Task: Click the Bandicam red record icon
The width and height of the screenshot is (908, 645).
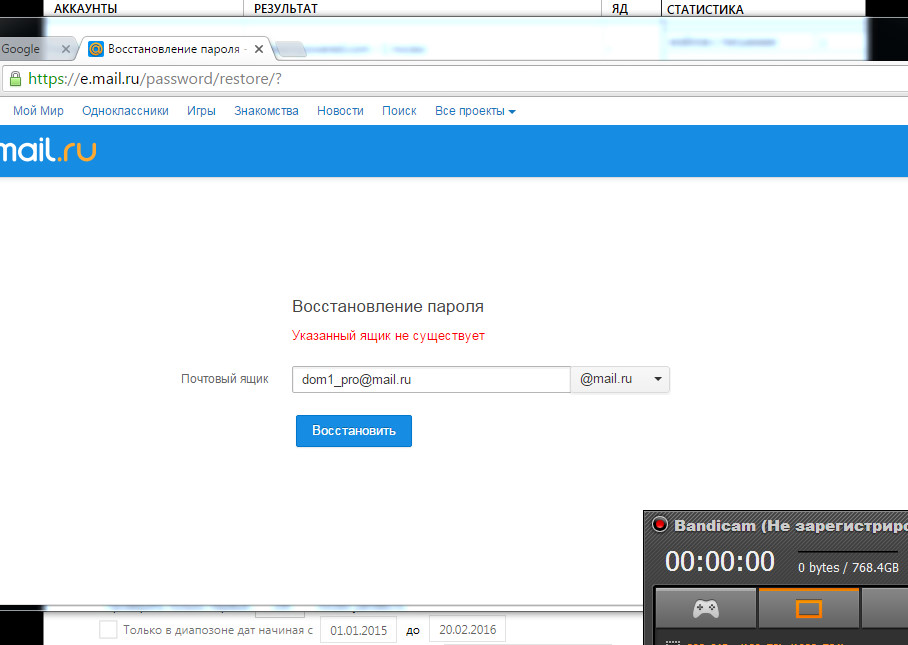Action: pos(659,525)
